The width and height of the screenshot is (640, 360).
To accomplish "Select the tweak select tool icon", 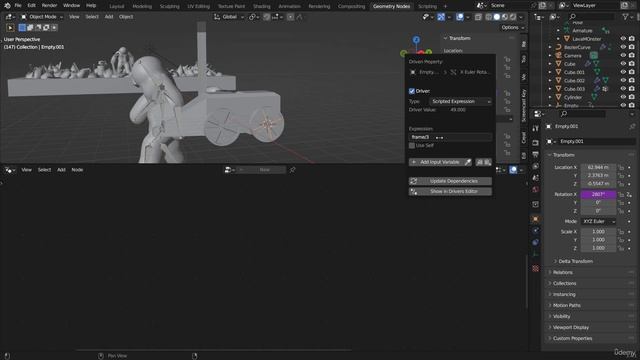I will [10, 28].
